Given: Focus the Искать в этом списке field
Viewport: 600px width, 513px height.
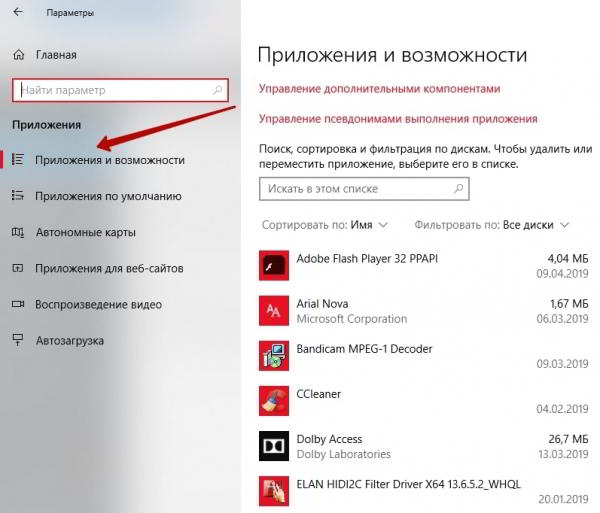Looking at the screenshot, I should [364, 189].
